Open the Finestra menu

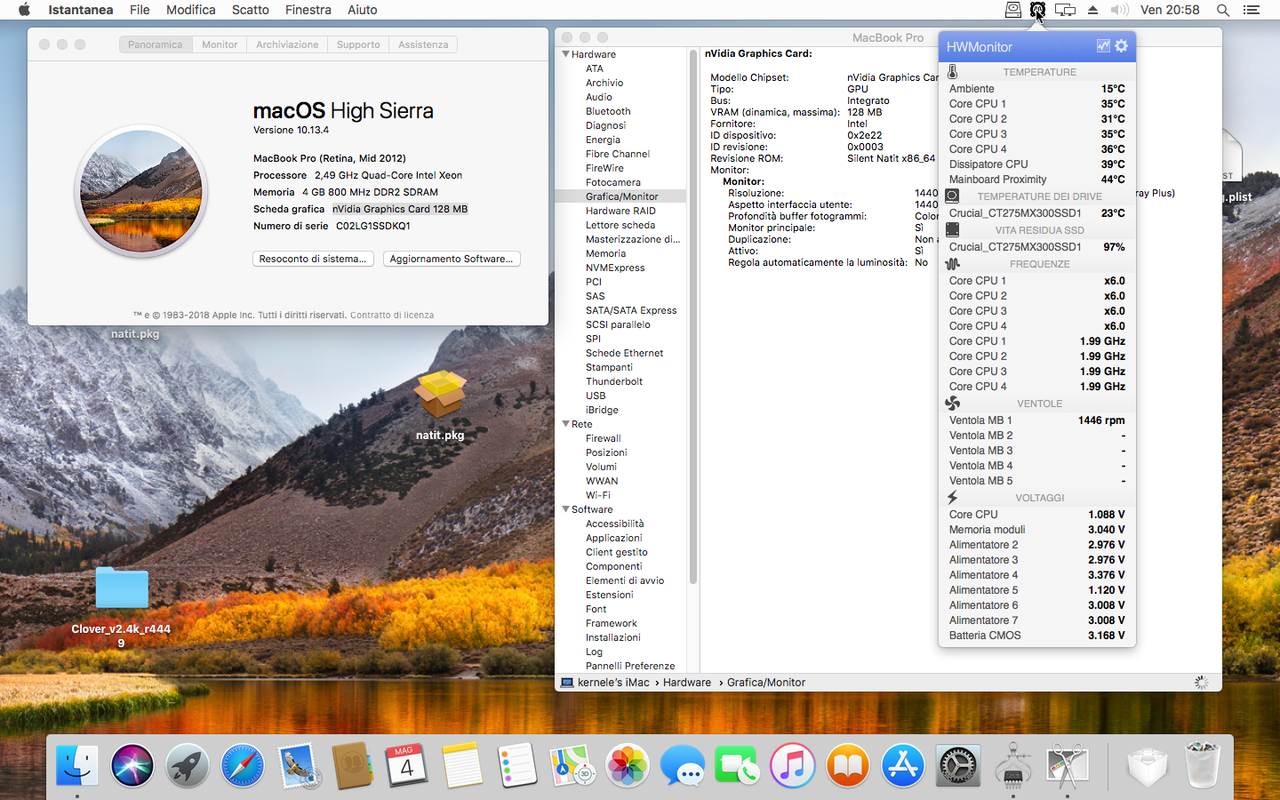pos(308,10)
